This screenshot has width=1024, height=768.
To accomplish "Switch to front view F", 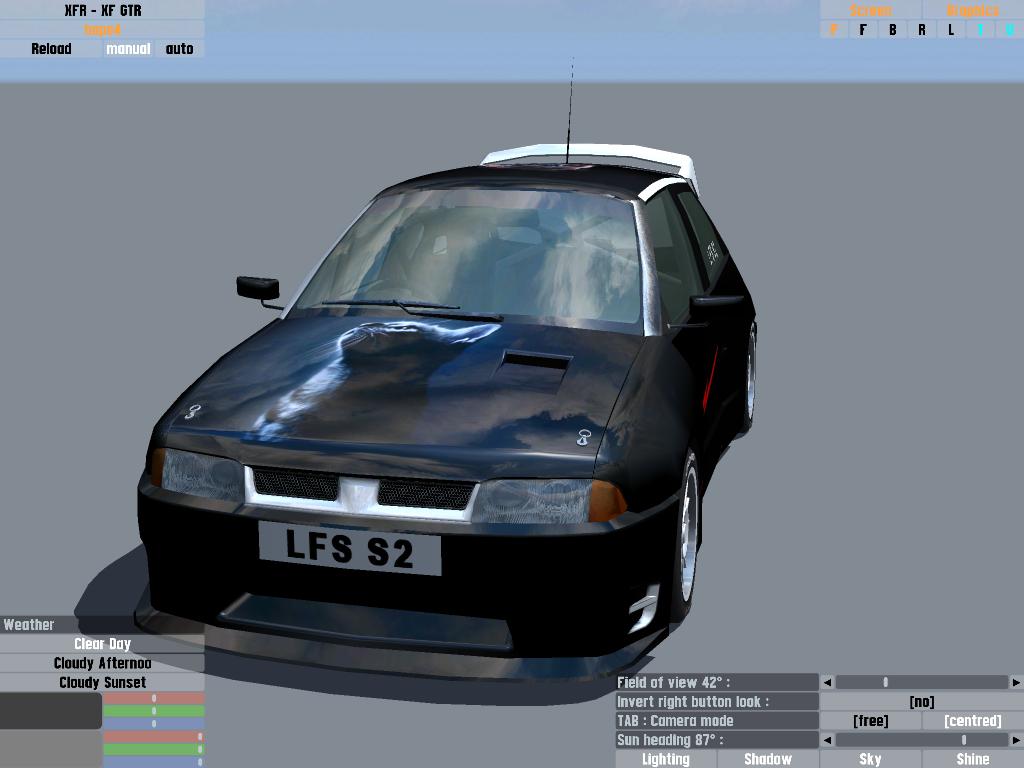I will pos(863,29).
